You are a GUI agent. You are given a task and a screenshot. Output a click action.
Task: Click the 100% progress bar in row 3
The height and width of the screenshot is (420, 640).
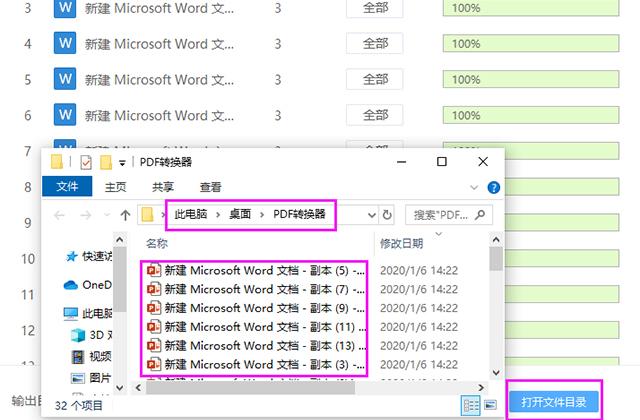(531, 8)
